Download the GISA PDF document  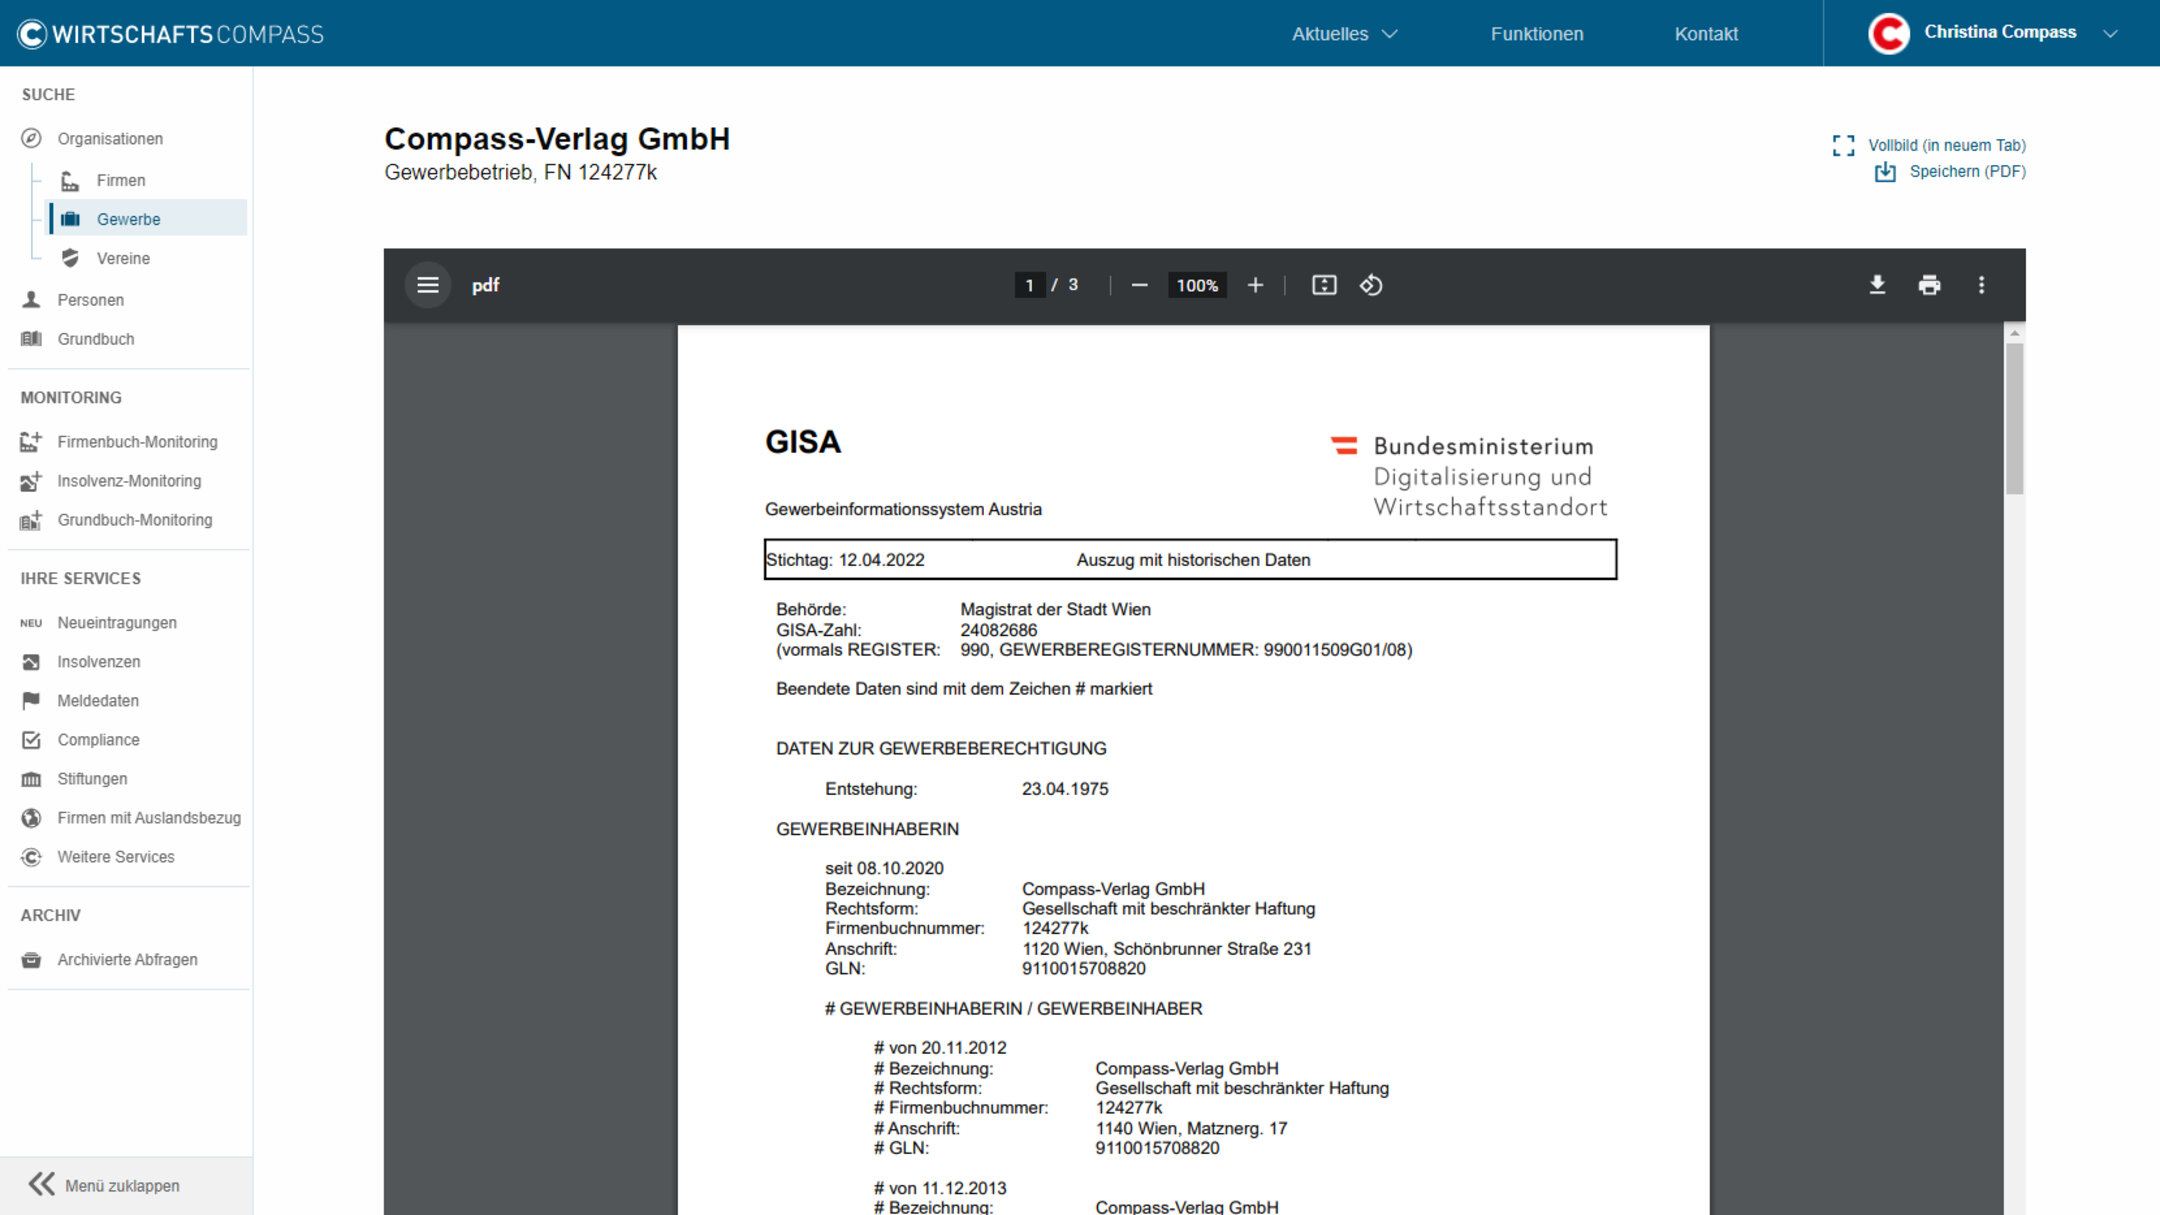(x=1878, y=285)
